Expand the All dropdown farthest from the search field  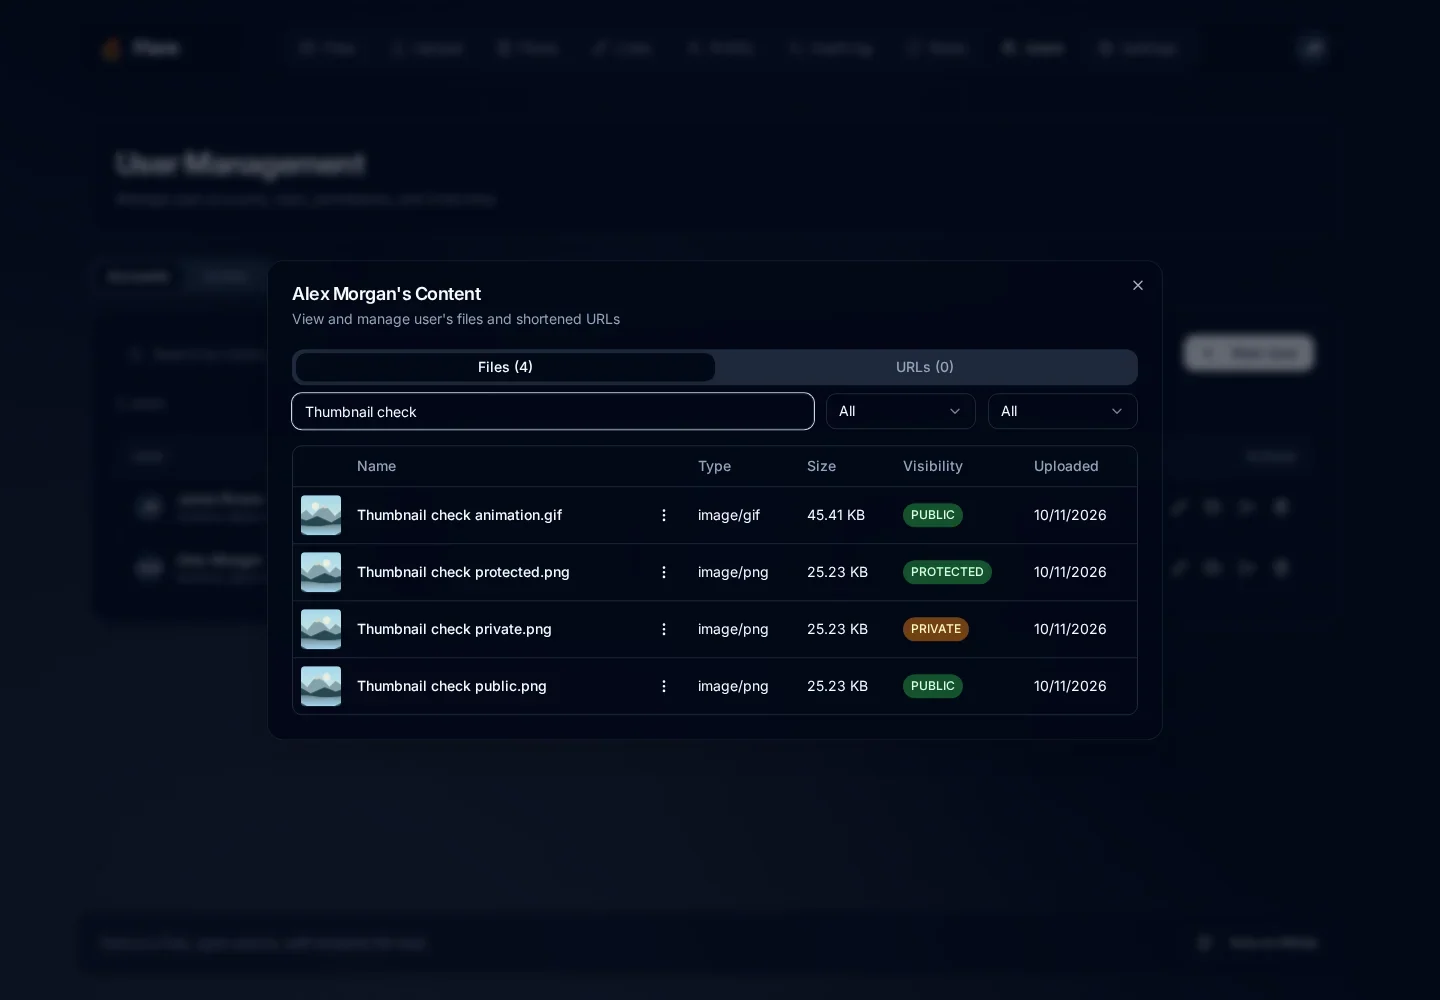1063,411
